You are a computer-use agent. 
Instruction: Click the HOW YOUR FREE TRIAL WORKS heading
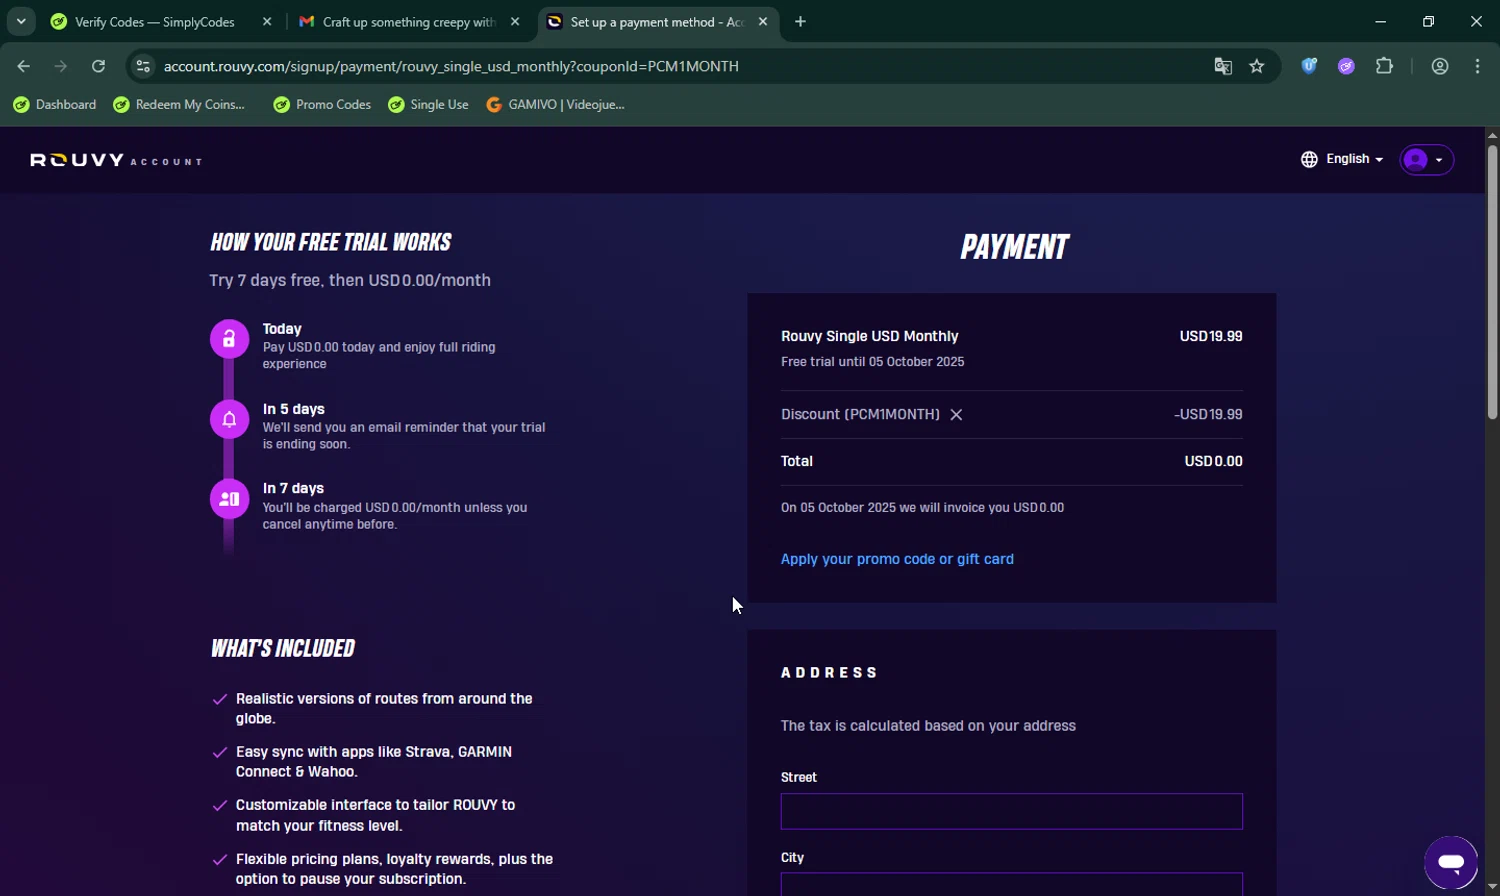(x=330, y=242)
